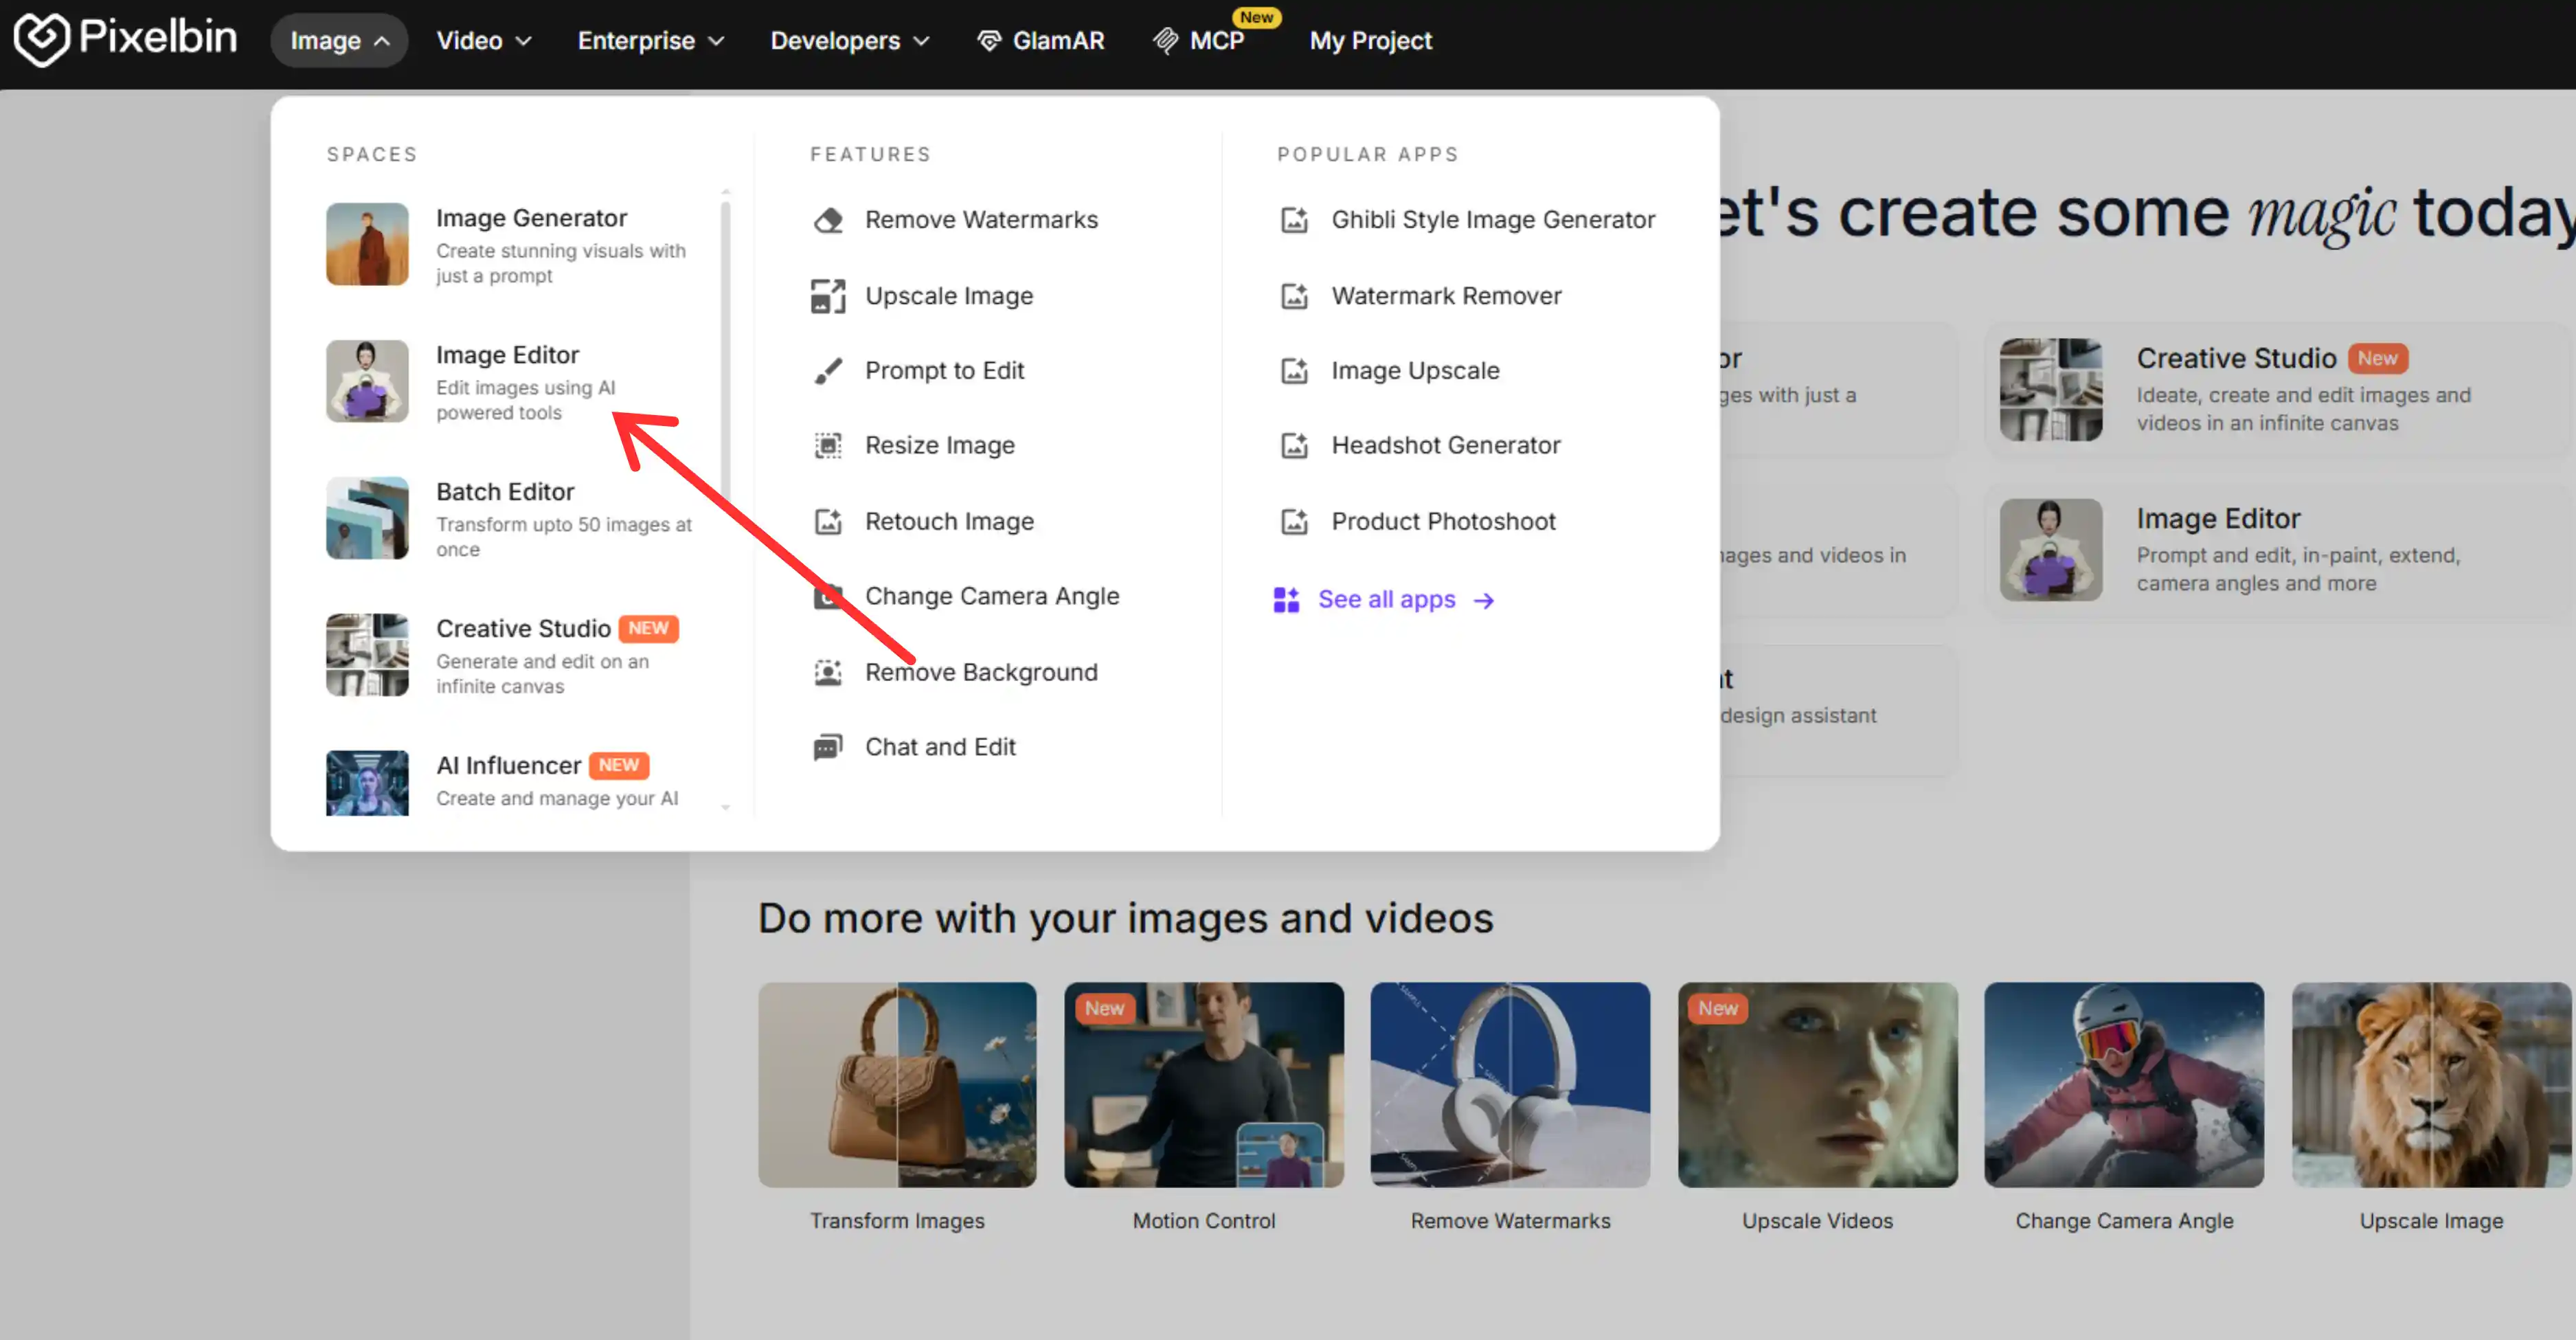2576x1340 pixels.
Task: Click the arrow icon after See all apps
Action: pyautogui.click(x=1484, y=600)
